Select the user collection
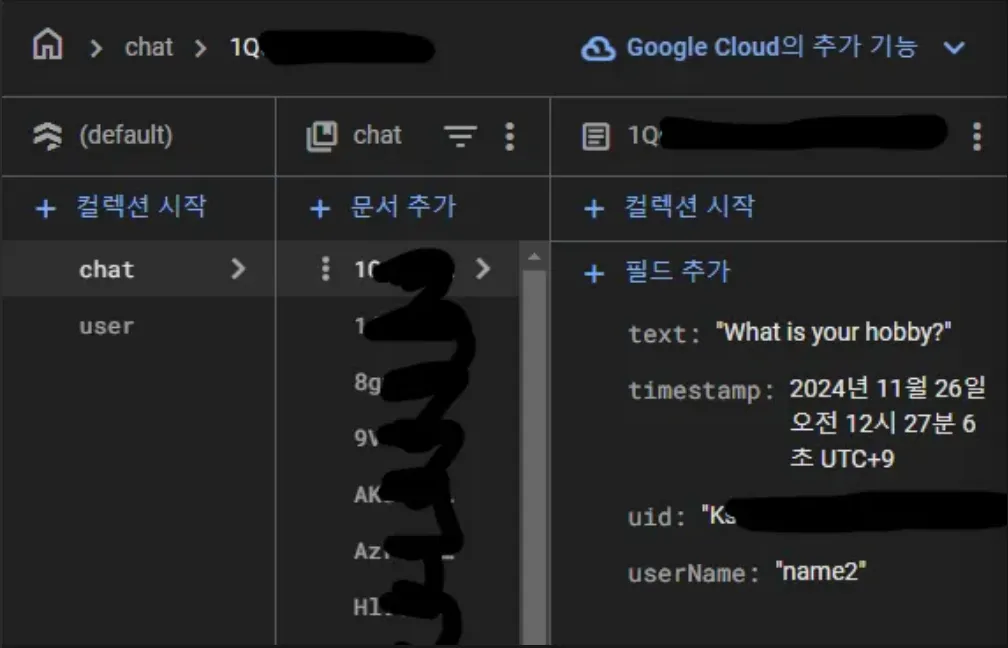The width and height of the screenshot is (1008, 648). [x=107, y=326]
